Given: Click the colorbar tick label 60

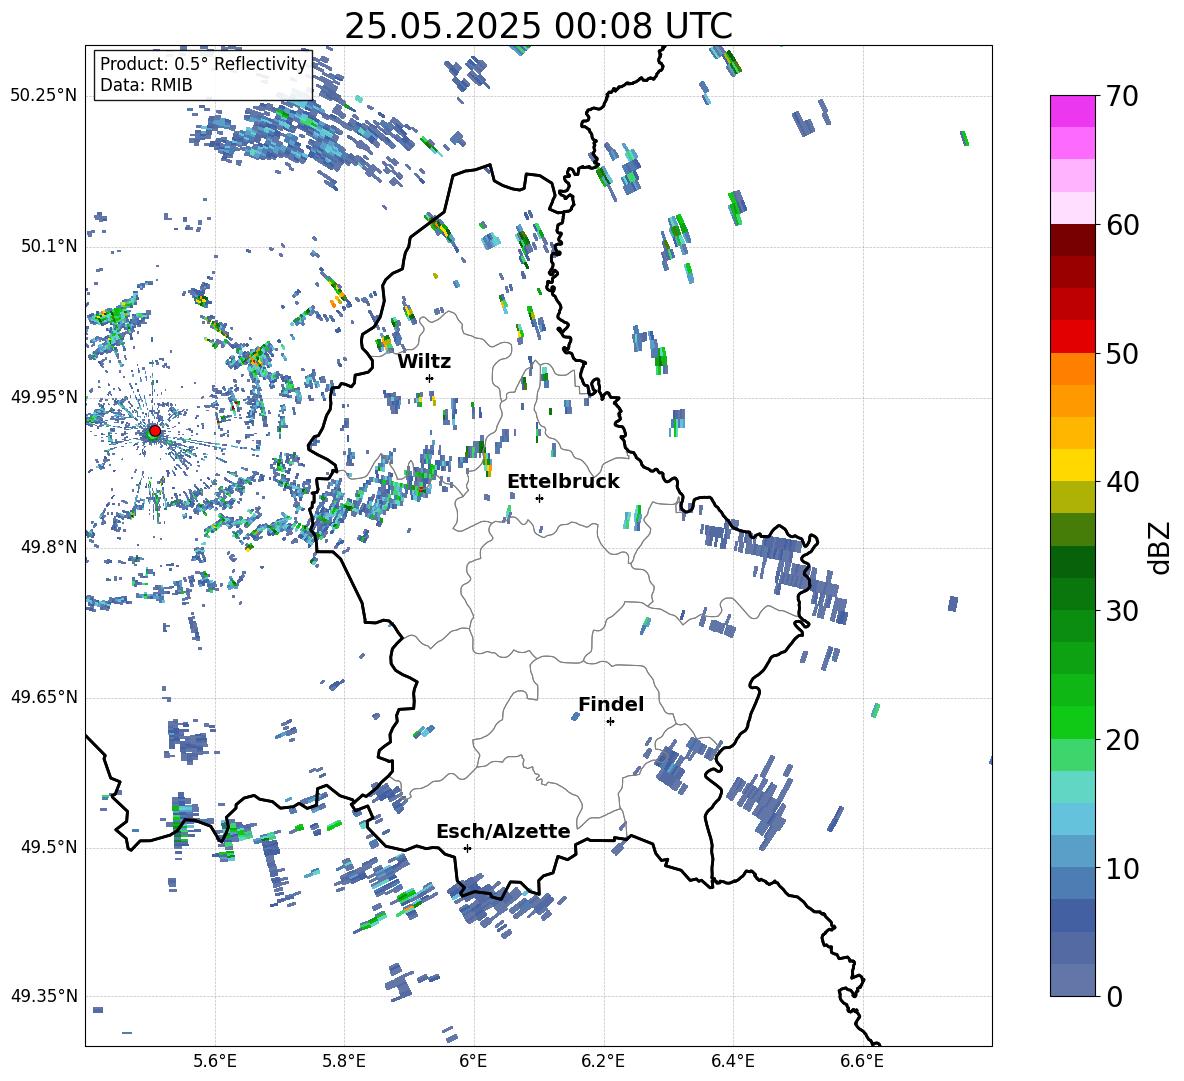Looking at the screenshot, I should coord(1122,225).
